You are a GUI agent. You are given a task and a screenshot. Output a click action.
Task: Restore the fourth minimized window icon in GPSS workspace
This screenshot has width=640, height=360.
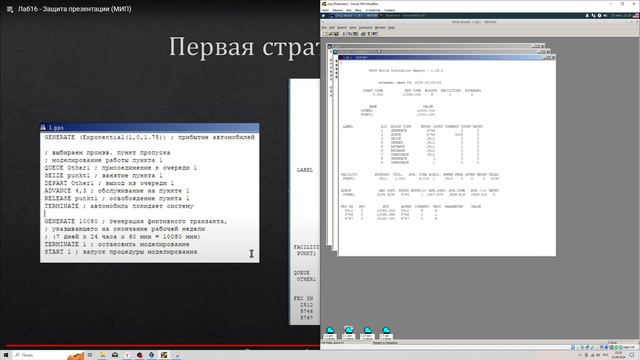[386, 333]
